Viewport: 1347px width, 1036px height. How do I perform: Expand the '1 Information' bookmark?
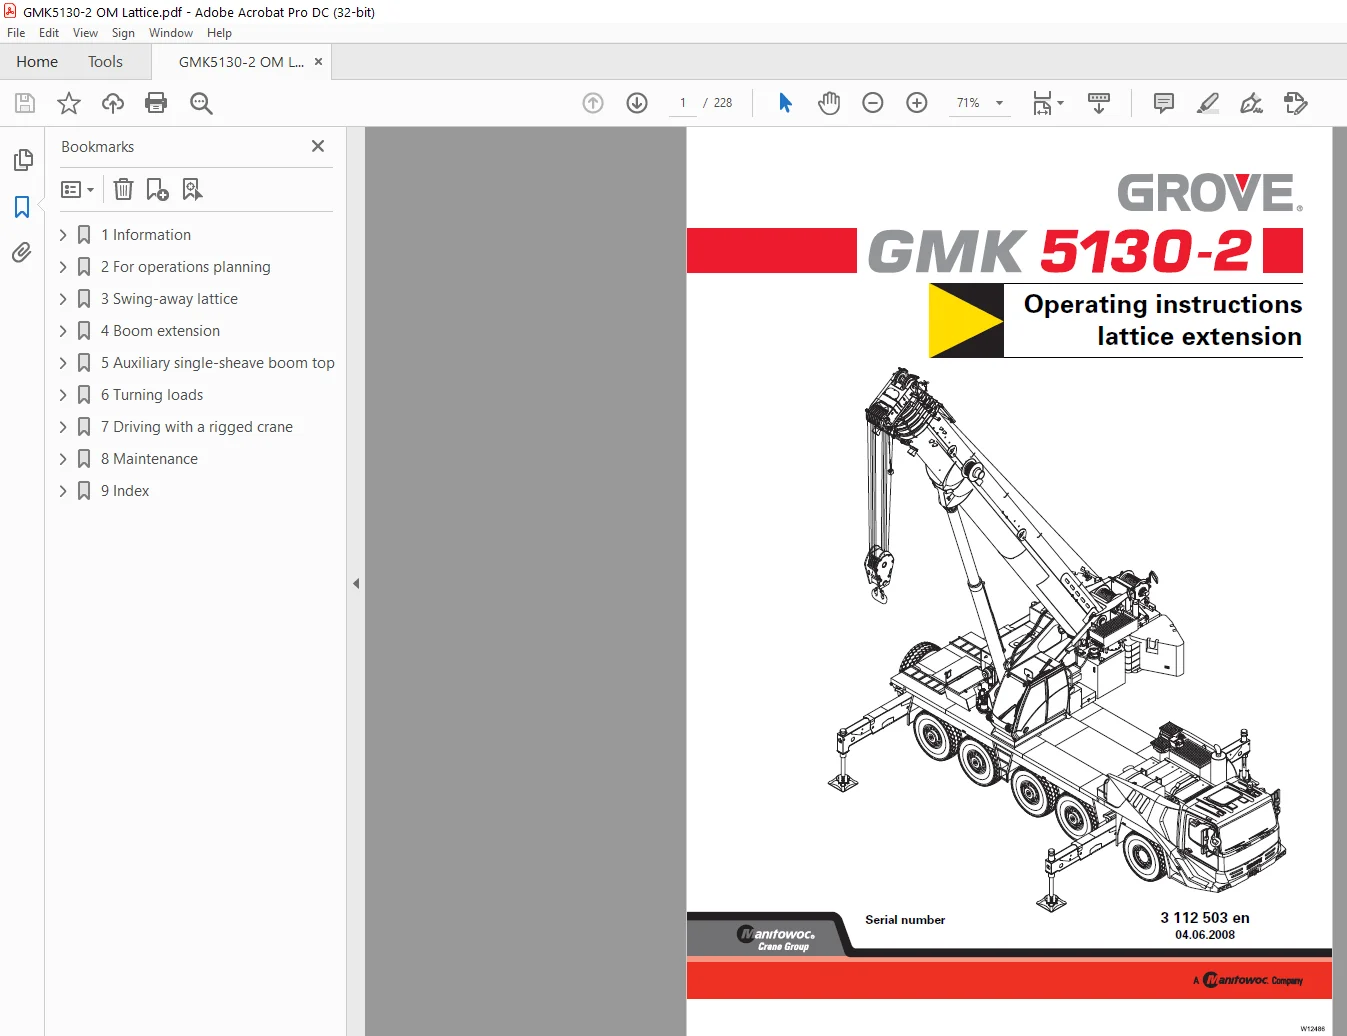click(x=63, y=235)
